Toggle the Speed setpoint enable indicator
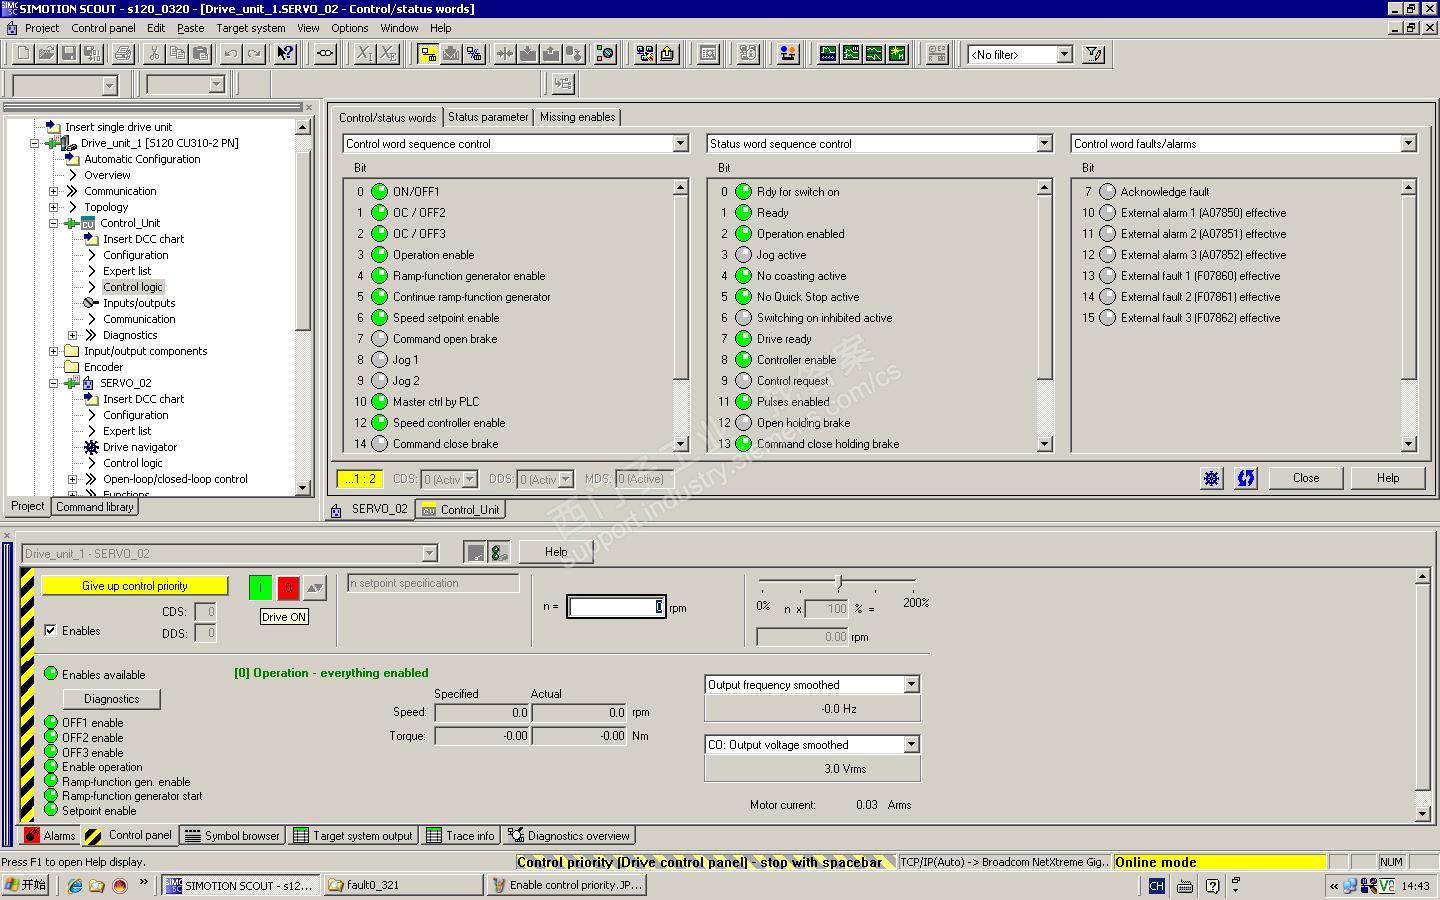Screen dimensions: 1440x900 click(379, 317)
